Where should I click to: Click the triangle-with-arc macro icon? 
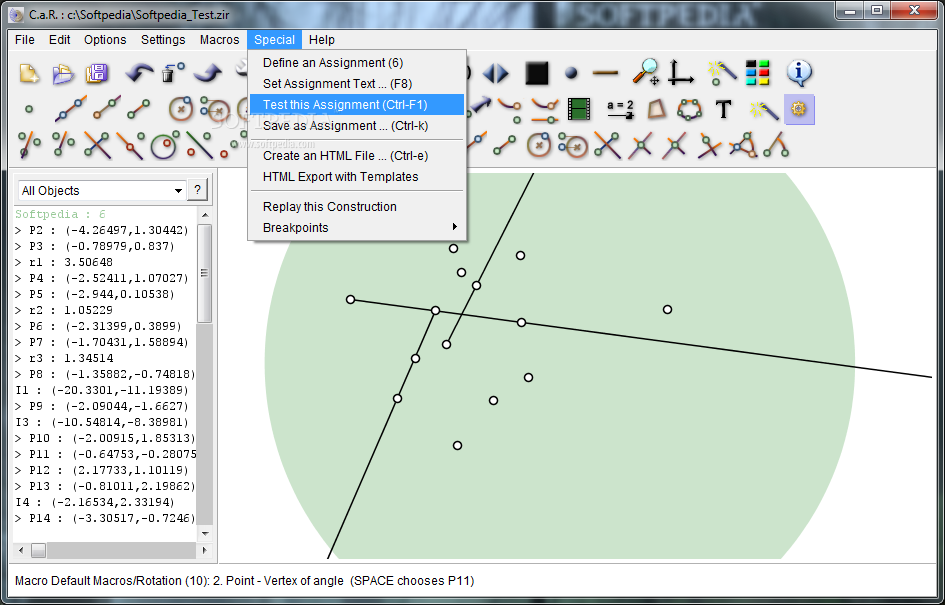click(x=743, y=145)
